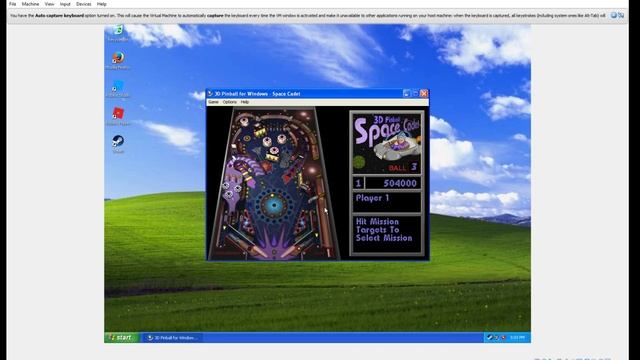640x360 pixels.
Task: Open the Game menu in 3D Pinball
Action: click(x=213, y=102)
